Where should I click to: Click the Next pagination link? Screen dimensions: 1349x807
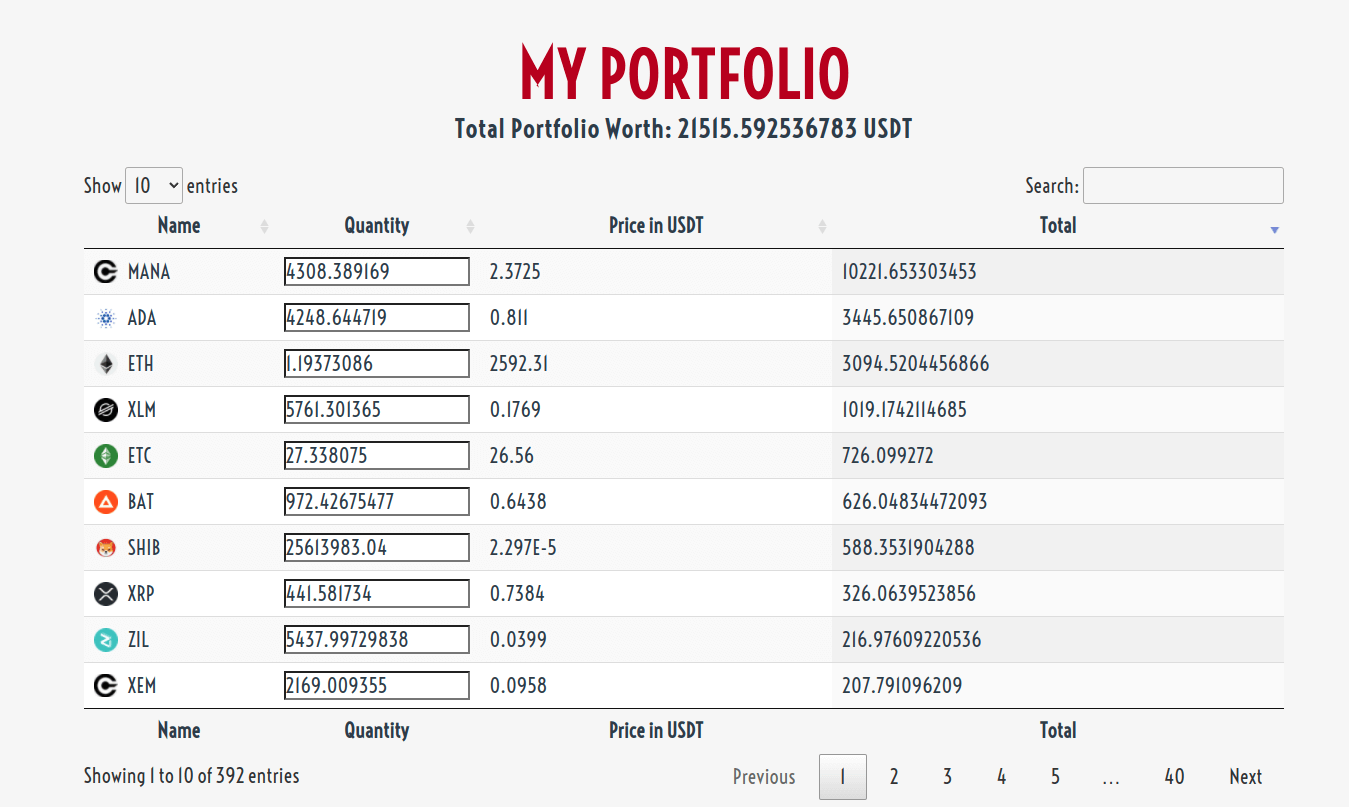pos(1245,777)
